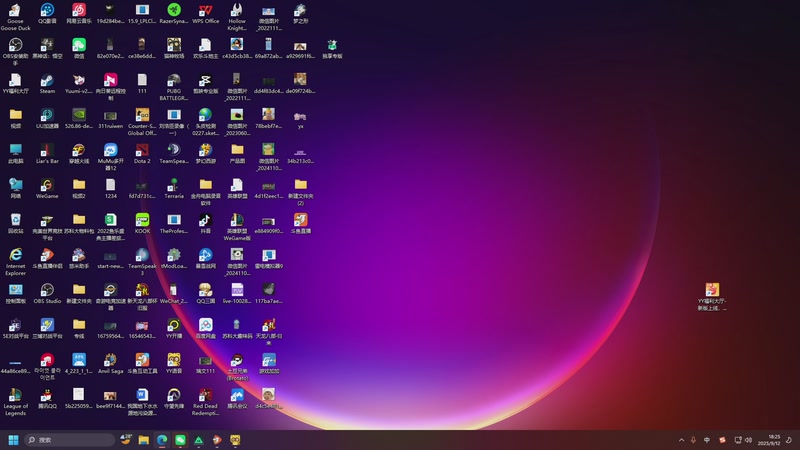Open the Word document icon in bottom row
The image size is (800, 450).
(x=142, y=402)
